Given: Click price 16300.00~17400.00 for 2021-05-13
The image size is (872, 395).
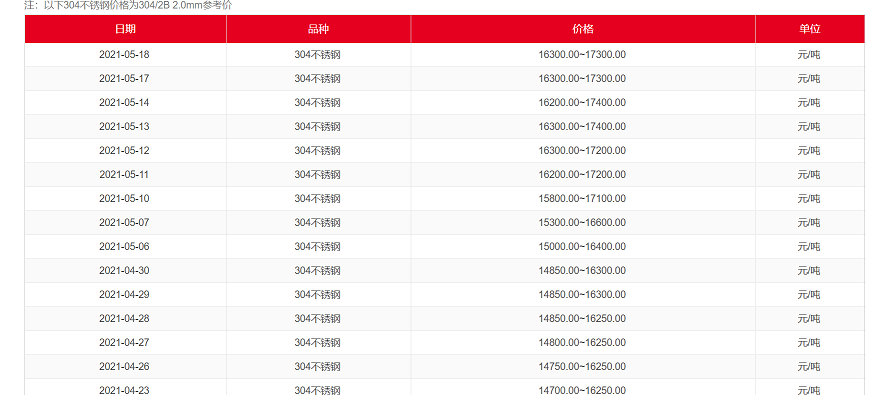Looking at the screenshot, I should 582,127.
